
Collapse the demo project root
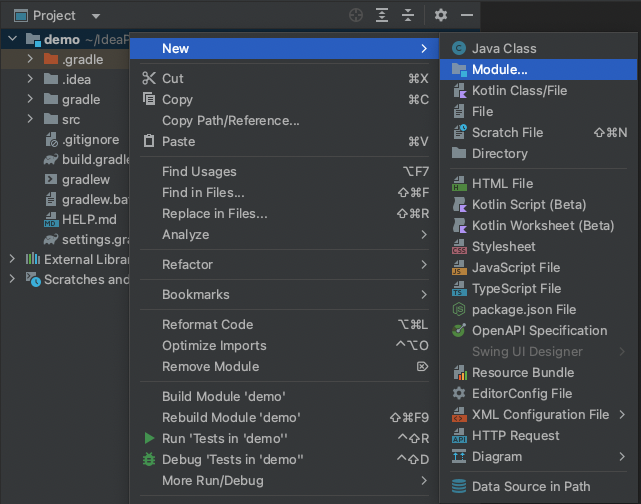pos(13,39)
